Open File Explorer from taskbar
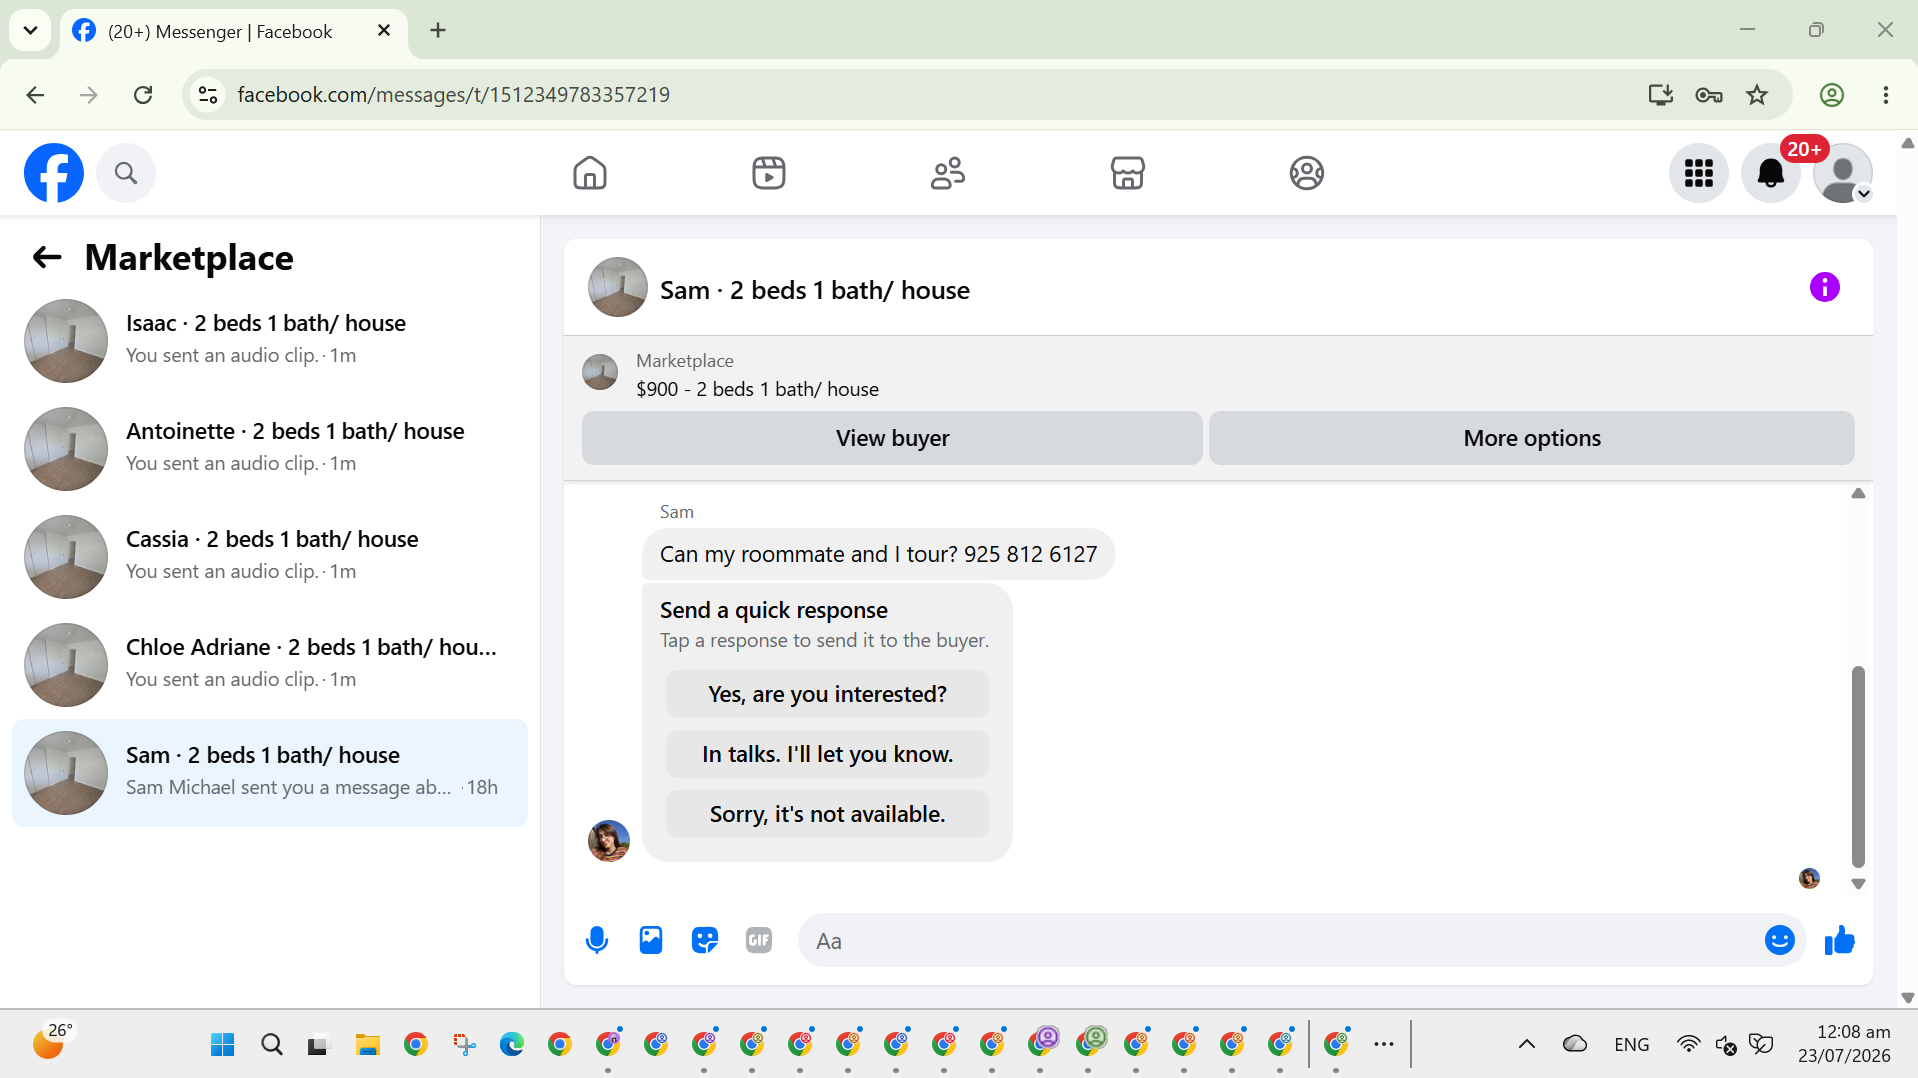 pos(367,1045)
